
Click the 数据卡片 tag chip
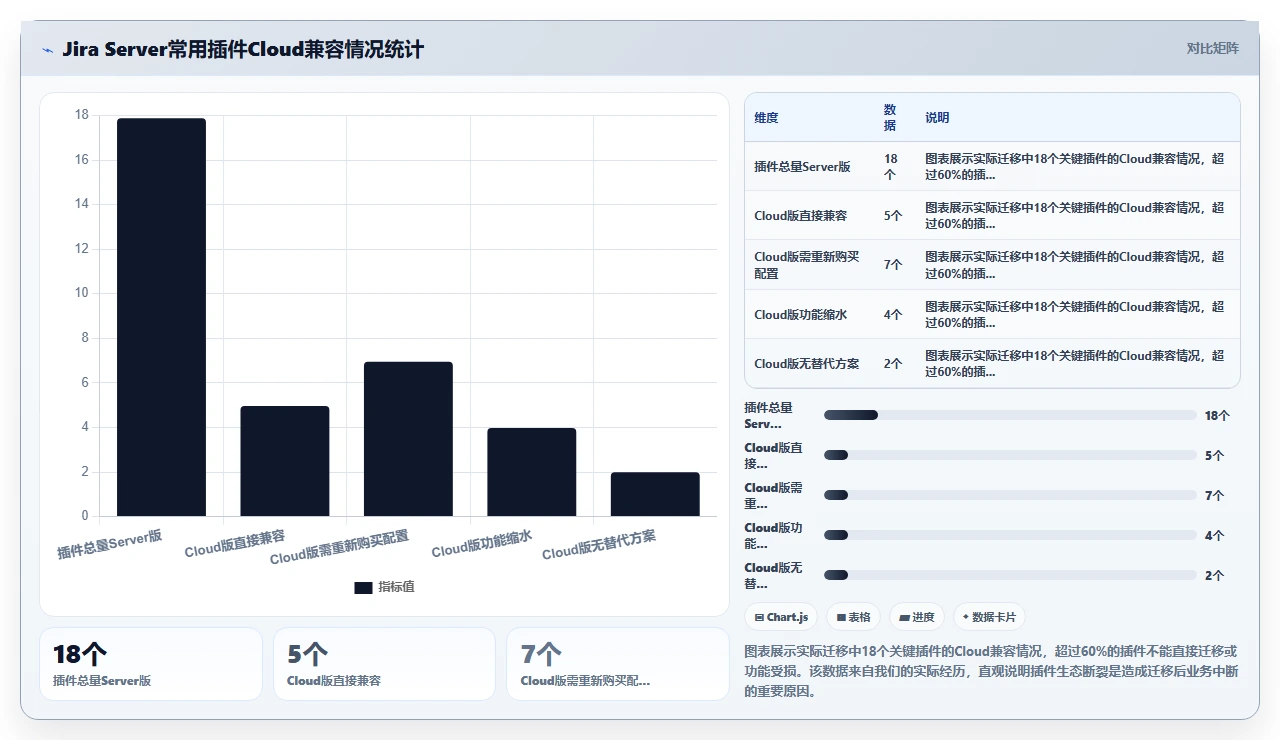coord(989,617)
